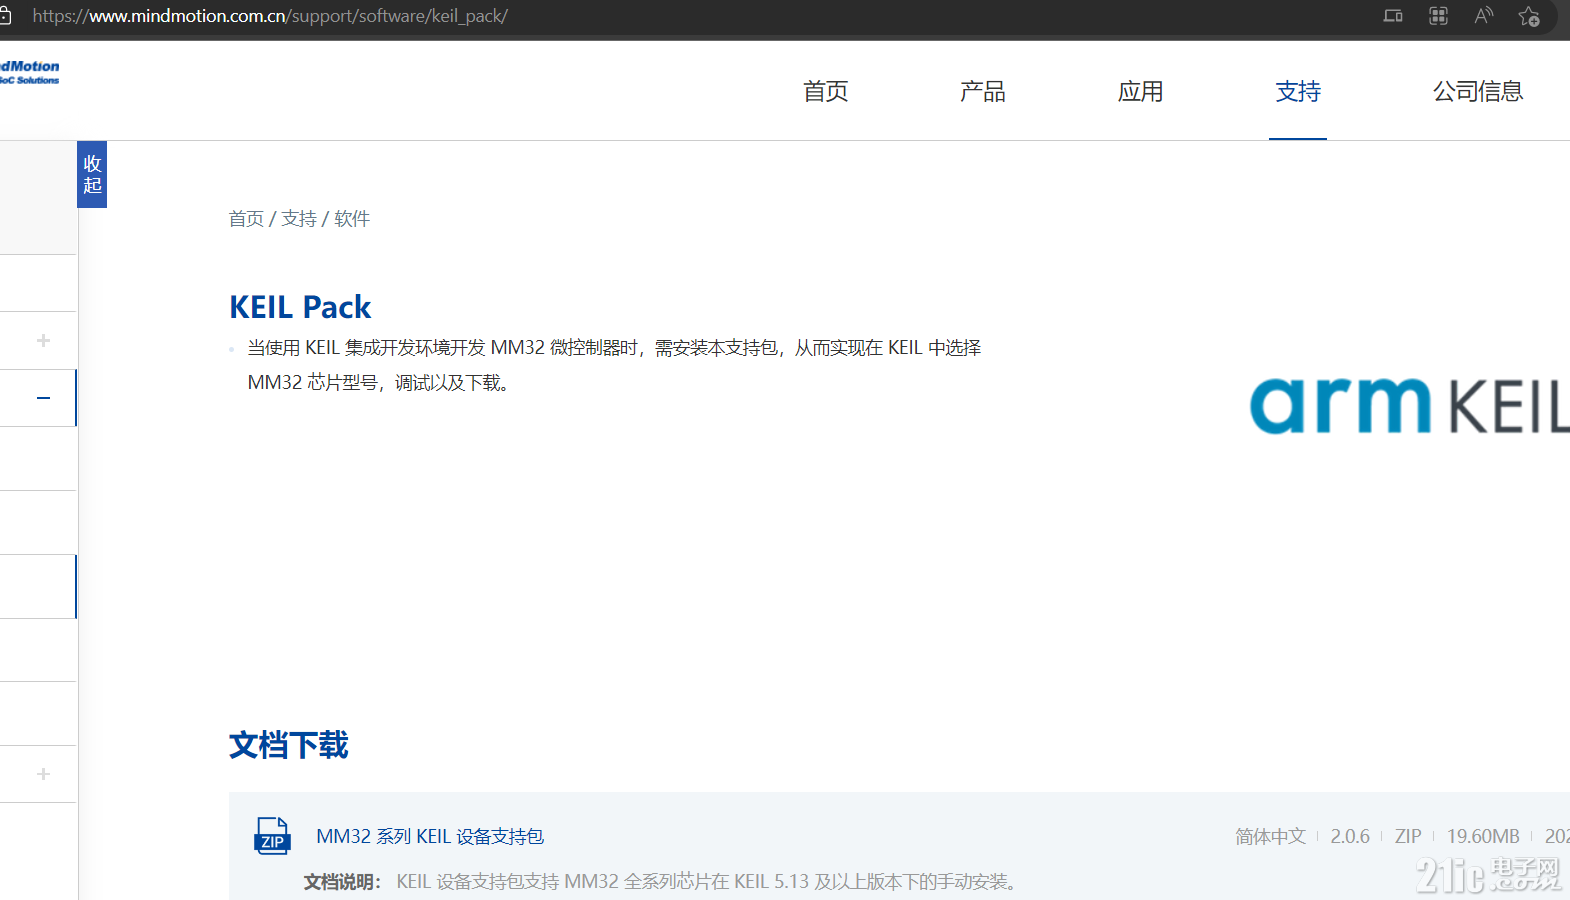Click the 首页 breadcrumb link
Viewport: 1570px width, 900px height.
click(x=246, y=218)
